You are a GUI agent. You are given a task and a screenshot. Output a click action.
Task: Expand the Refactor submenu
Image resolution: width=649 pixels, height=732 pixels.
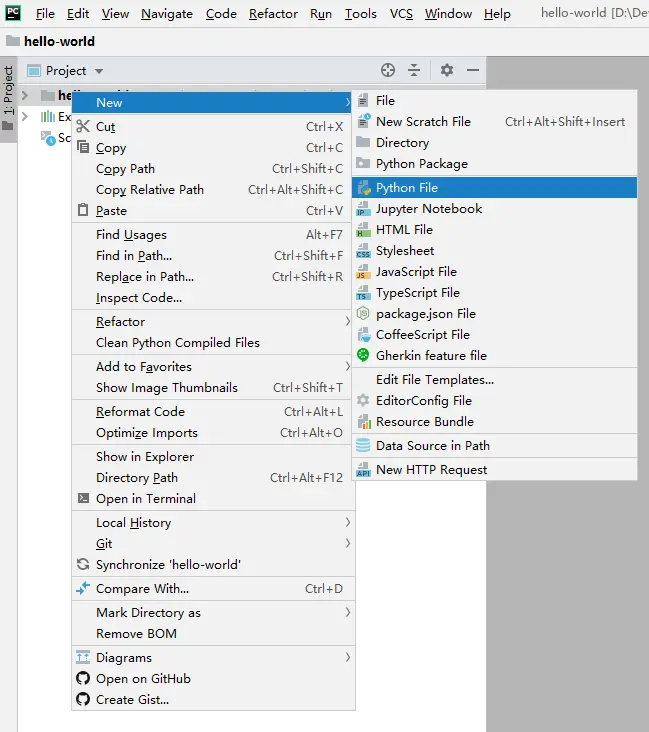pyautogui.click(x=347, y=321)
